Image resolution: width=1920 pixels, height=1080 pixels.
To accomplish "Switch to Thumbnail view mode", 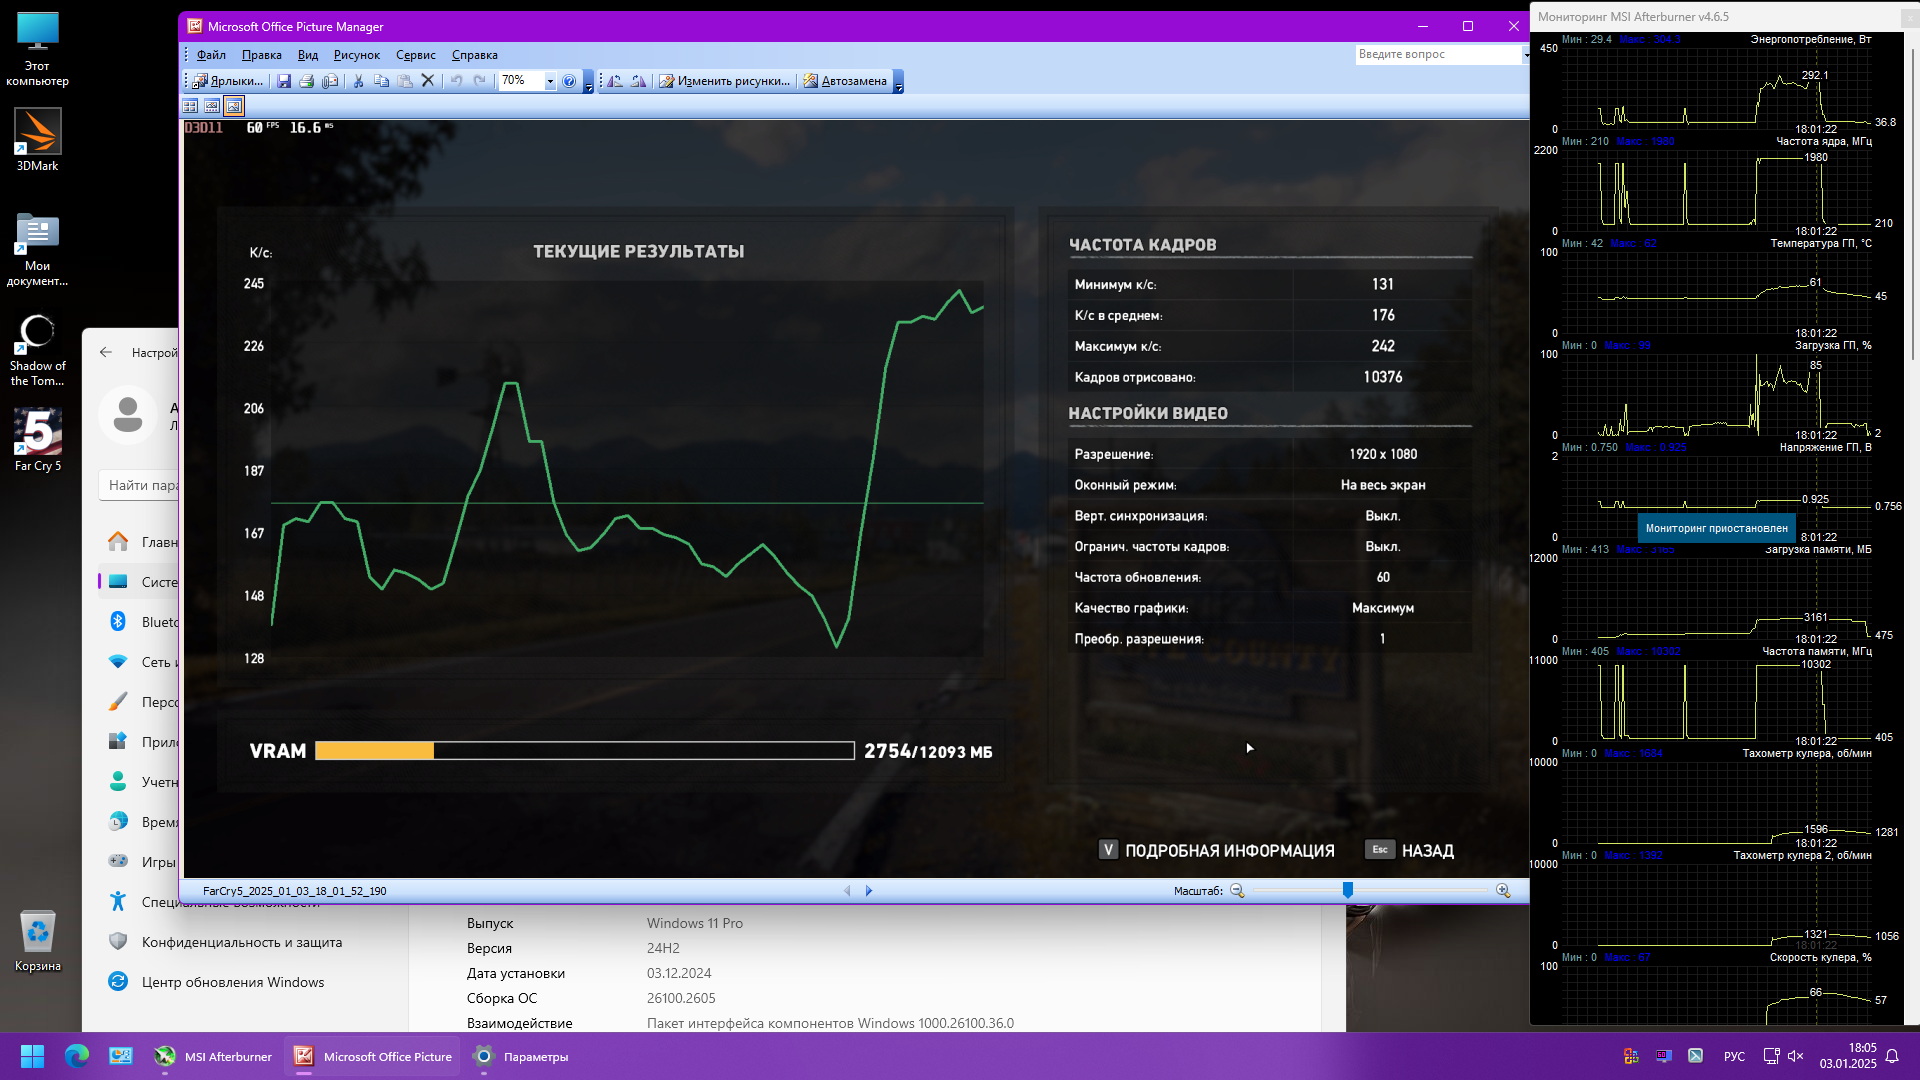I will [190, 106].
